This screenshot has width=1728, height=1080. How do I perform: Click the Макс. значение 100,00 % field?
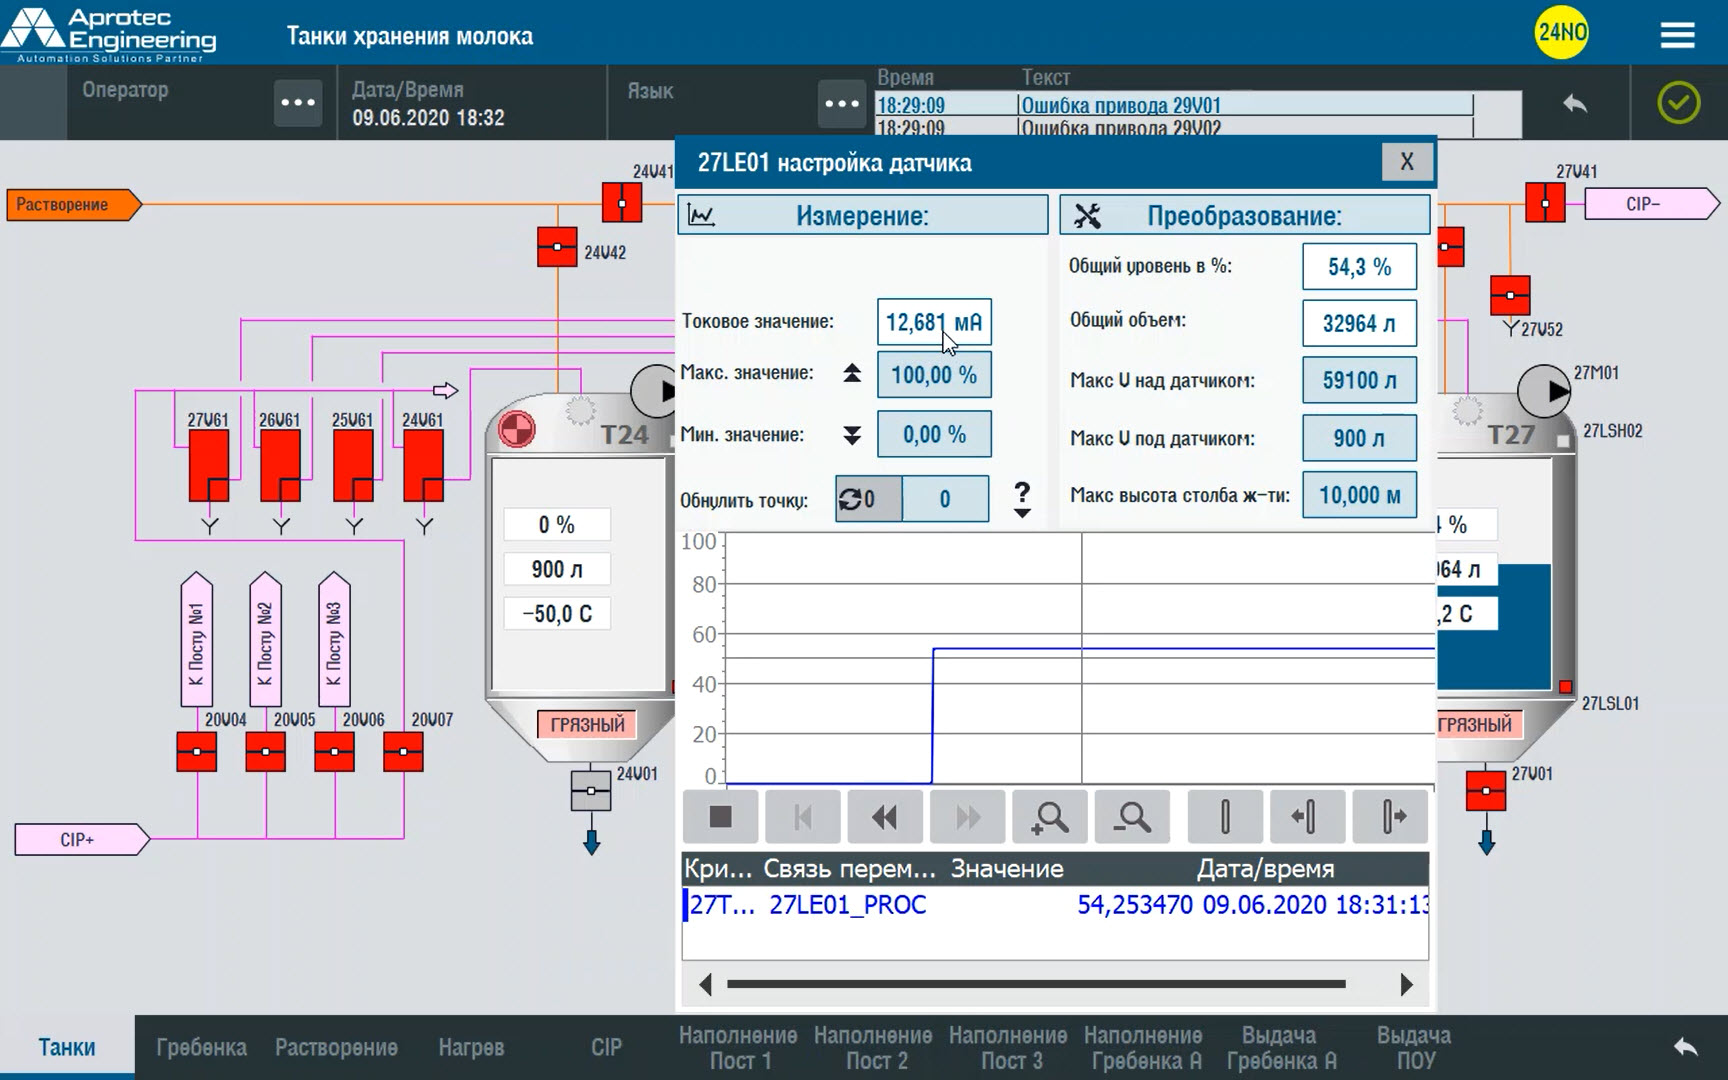point(934,375)
